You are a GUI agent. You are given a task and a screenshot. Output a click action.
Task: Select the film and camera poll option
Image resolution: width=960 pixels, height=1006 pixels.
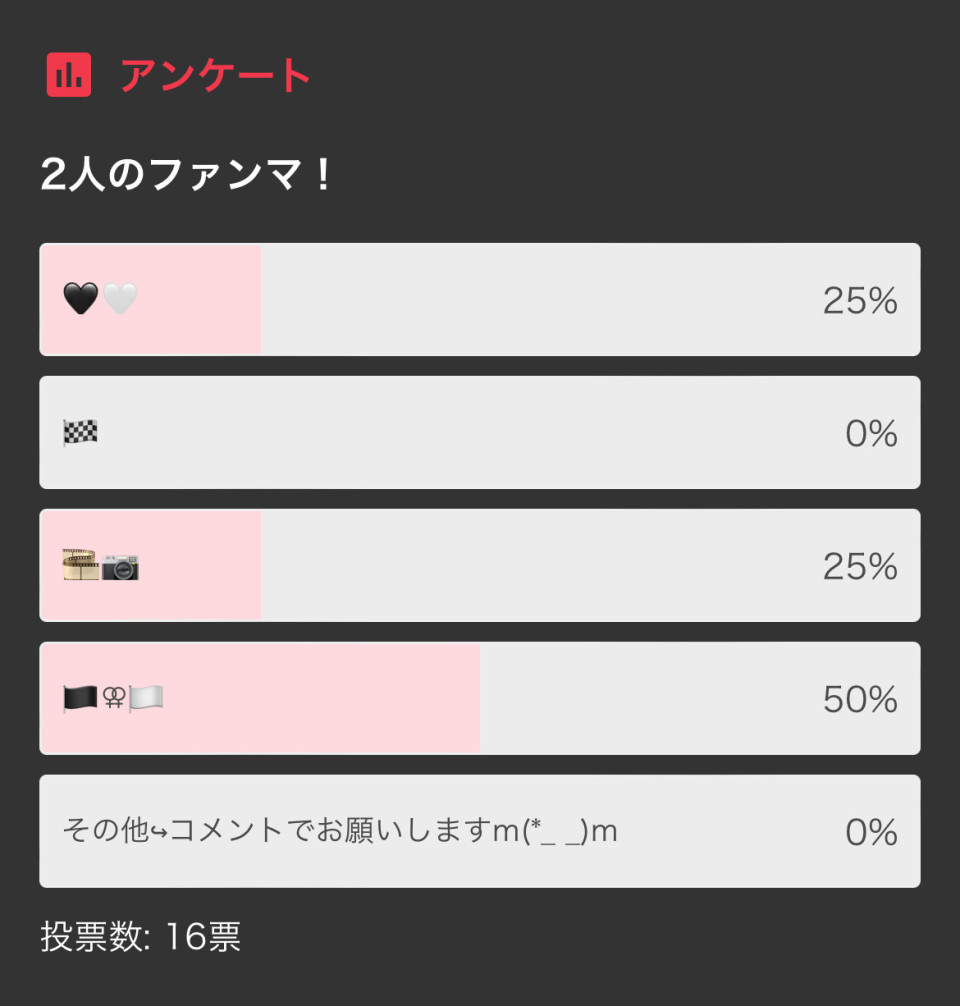coord(480,565)
